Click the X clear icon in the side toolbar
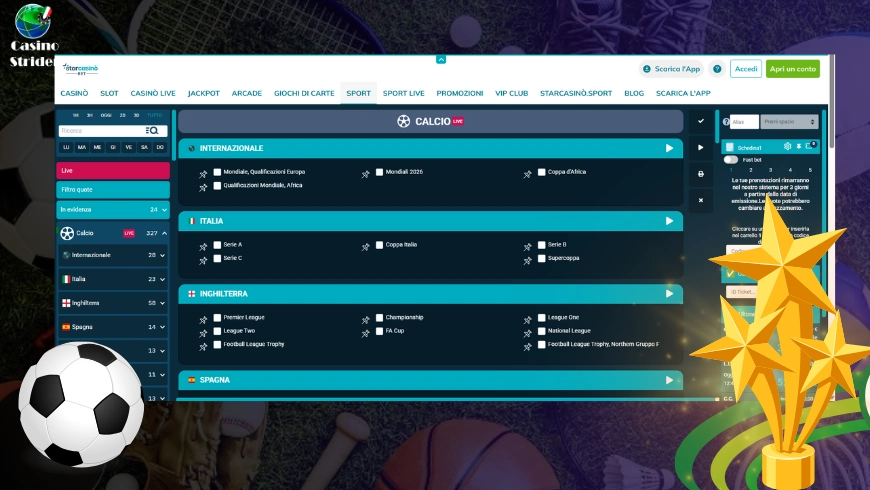This screenshot has width=870, height=490. click(701, 200)
